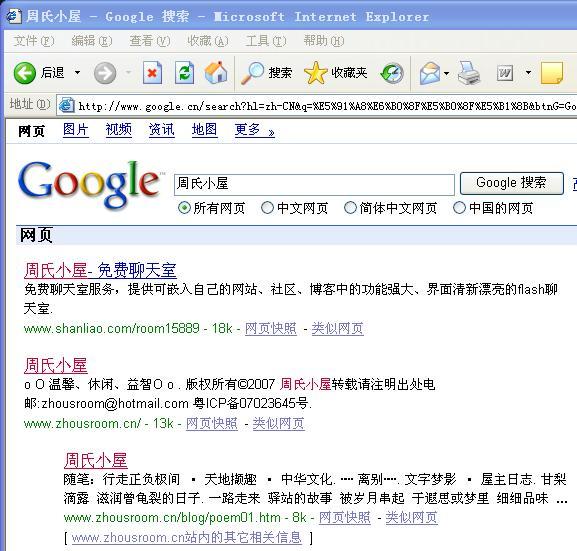Click the search box containing 周氏小屋
This screenshot has height=551, width=577.
pyautogui.click(x=314, y=184)
